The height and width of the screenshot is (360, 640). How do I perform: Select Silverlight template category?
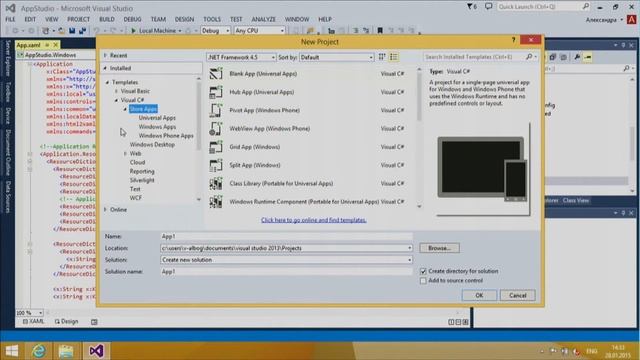pyautogui.click(x=142, y=180)
